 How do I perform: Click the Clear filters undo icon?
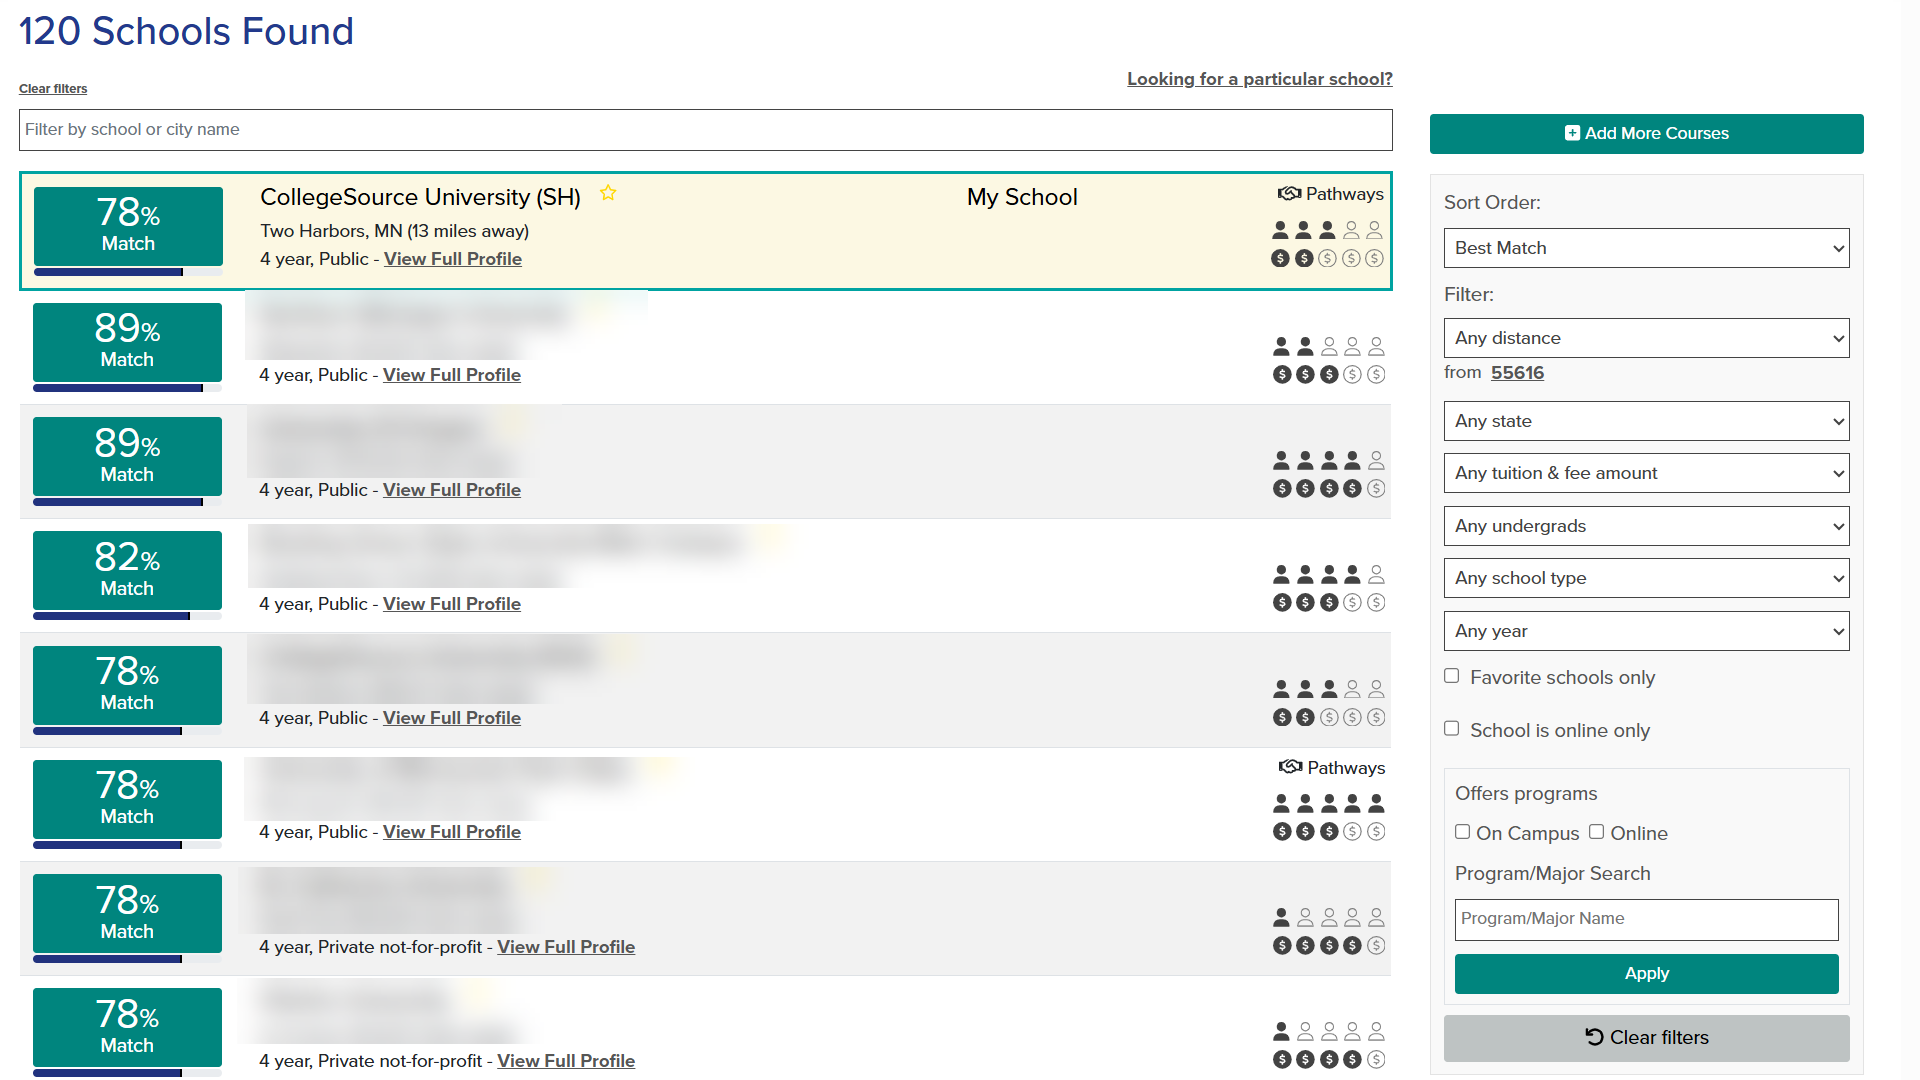point(1594,1037)
